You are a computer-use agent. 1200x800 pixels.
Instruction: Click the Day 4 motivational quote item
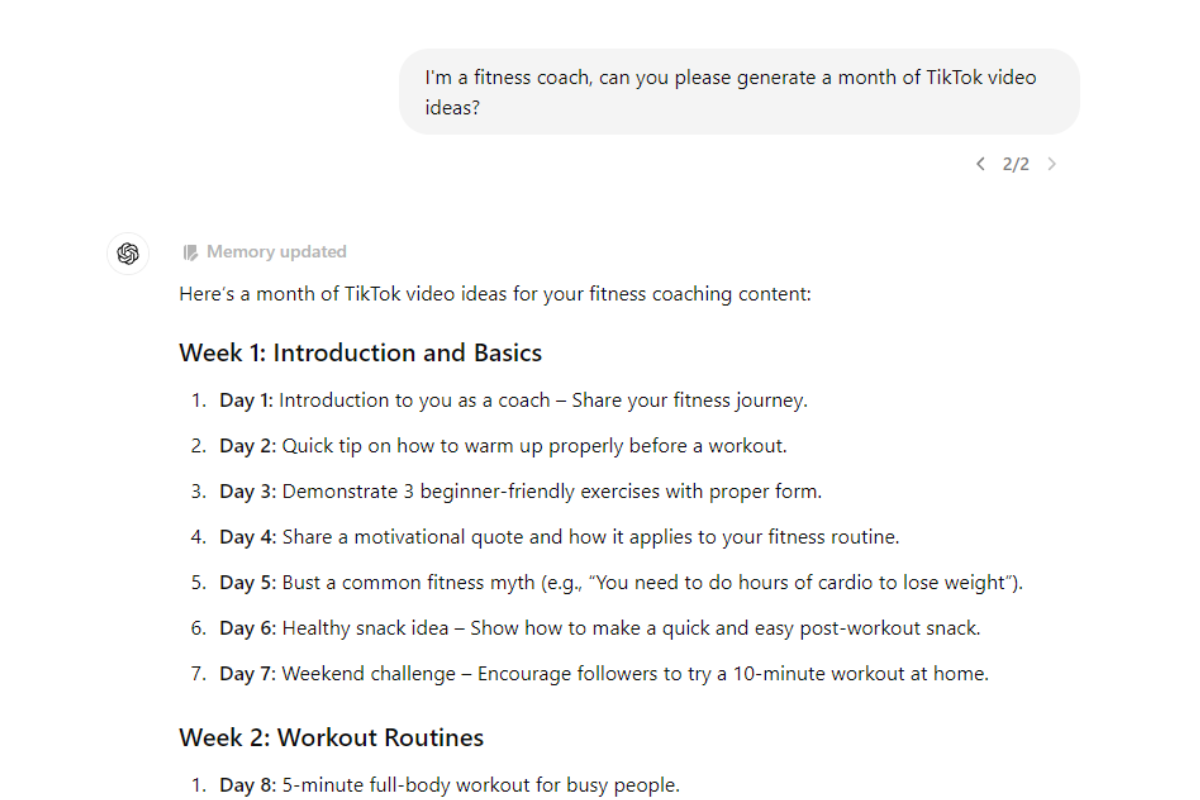click(x=590, y=537)
